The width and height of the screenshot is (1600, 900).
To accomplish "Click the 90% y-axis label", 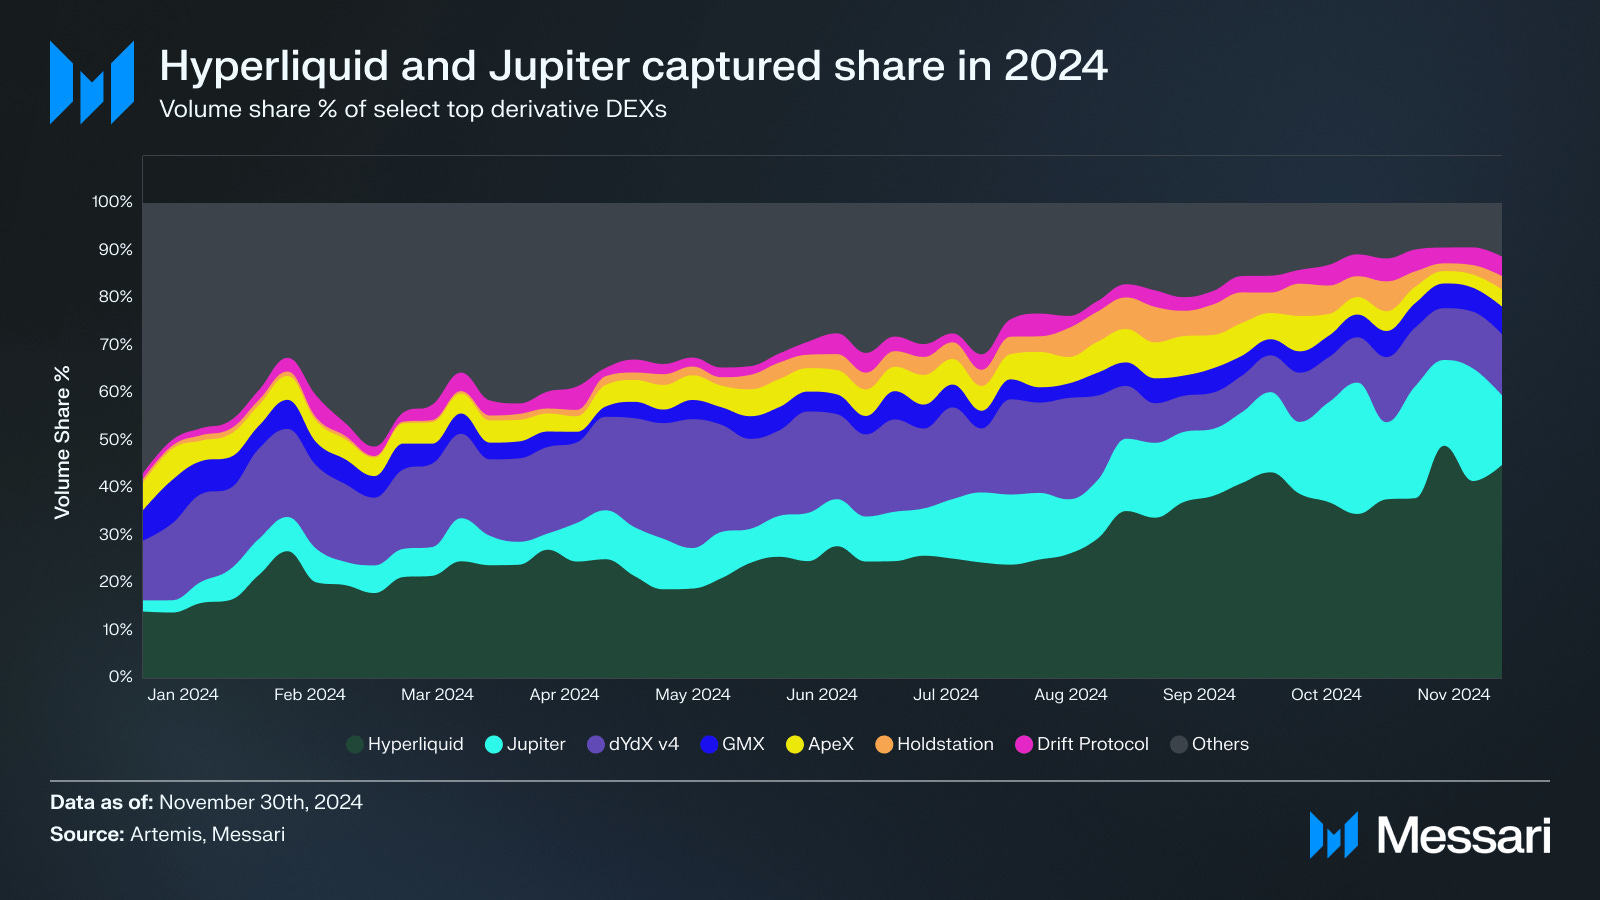I will click(115, 250).
